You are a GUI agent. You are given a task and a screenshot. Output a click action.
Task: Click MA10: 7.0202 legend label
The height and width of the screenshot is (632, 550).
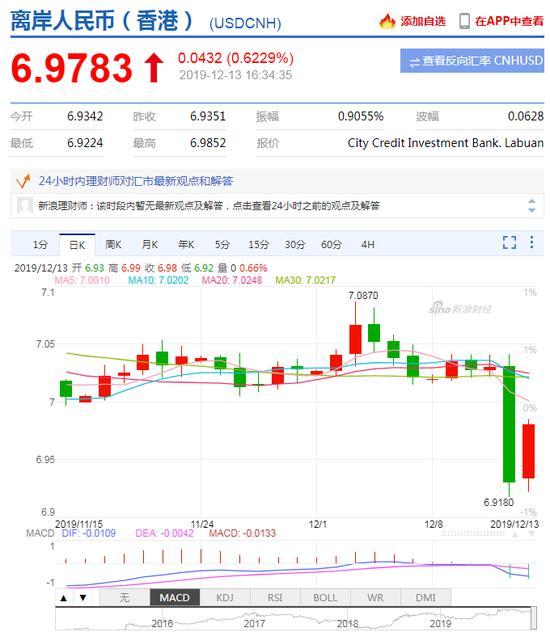158,280
